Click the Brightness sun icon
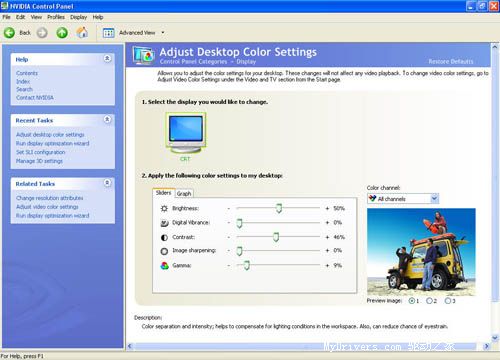This screenshot has height=360, width=500. [x=164, y=208]
